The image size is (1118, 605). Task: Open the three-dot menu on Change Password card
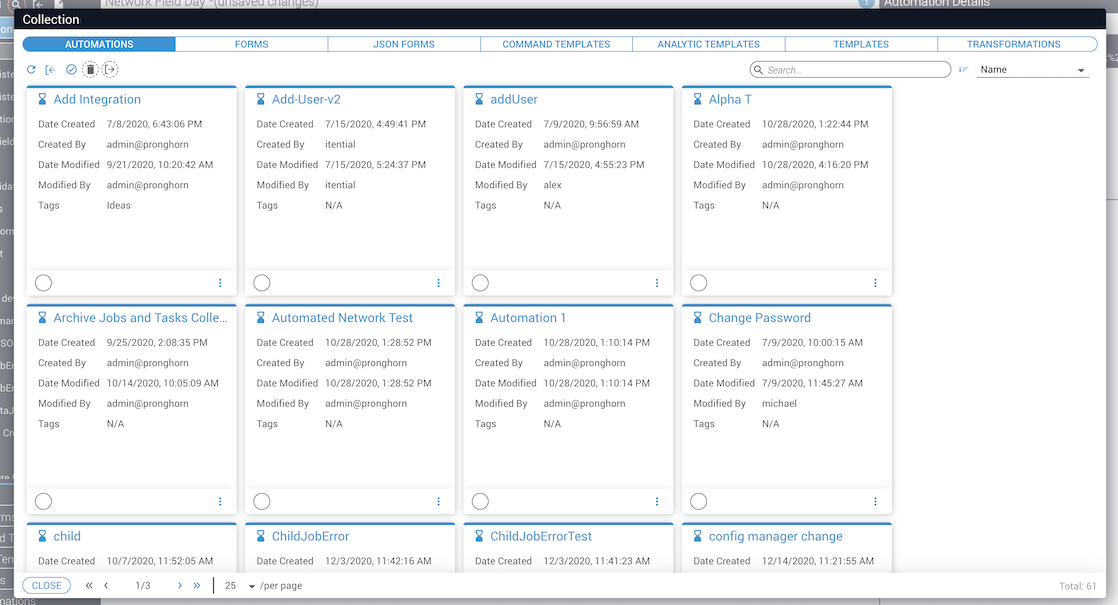click(875, 502)
